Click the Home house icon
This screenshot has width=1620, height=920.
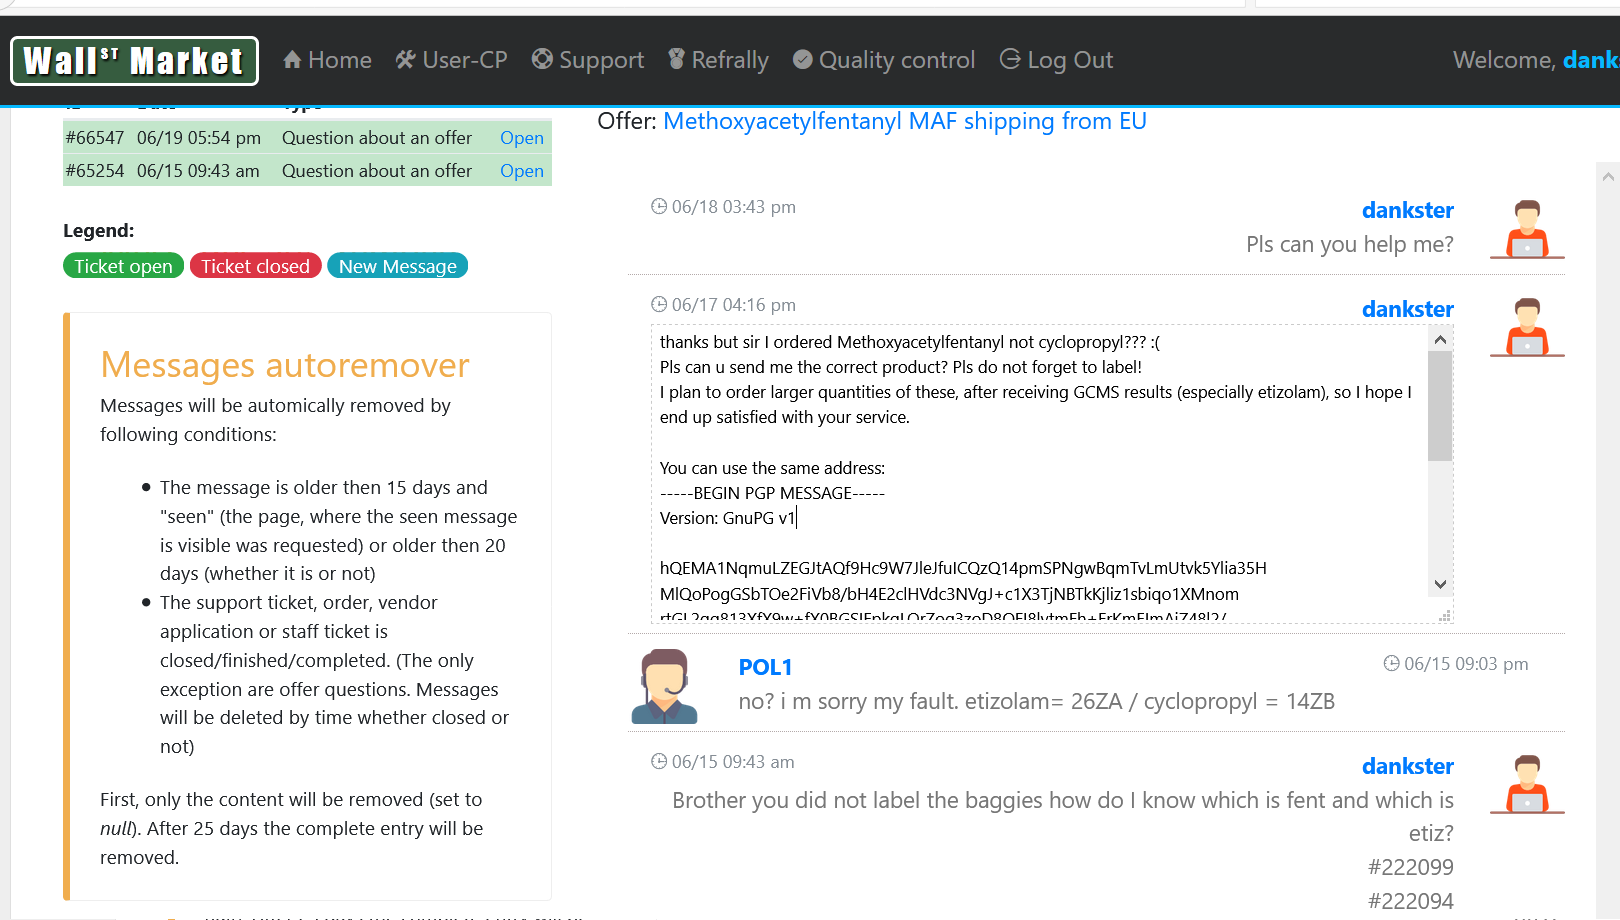tap(292, 60)
